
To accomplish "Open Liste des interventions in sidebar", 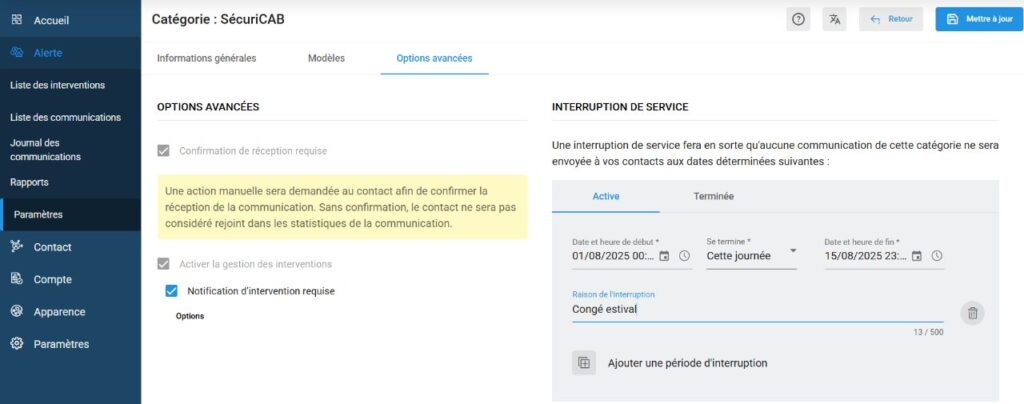I will [x=57, y=85].
